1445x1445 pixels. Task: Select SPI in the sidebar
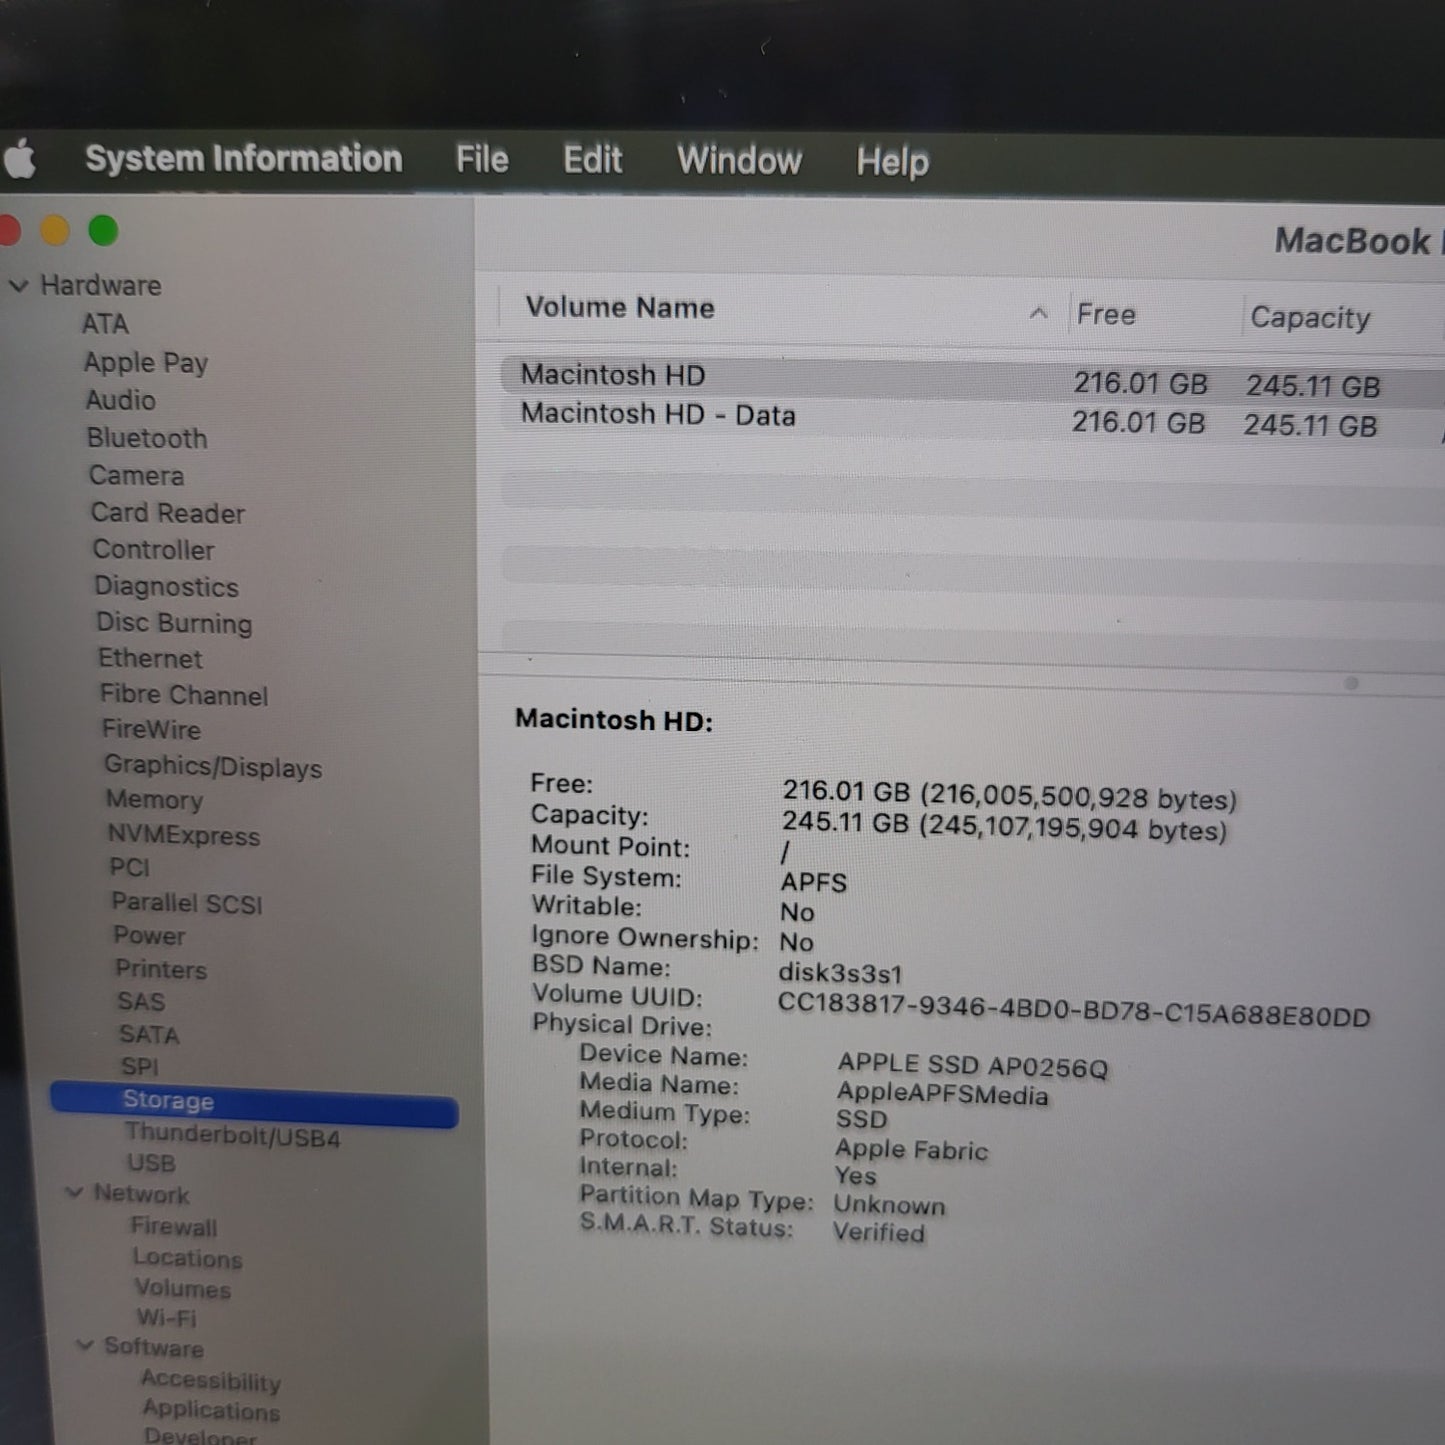pyautogui.click(x=140, y=1066)
